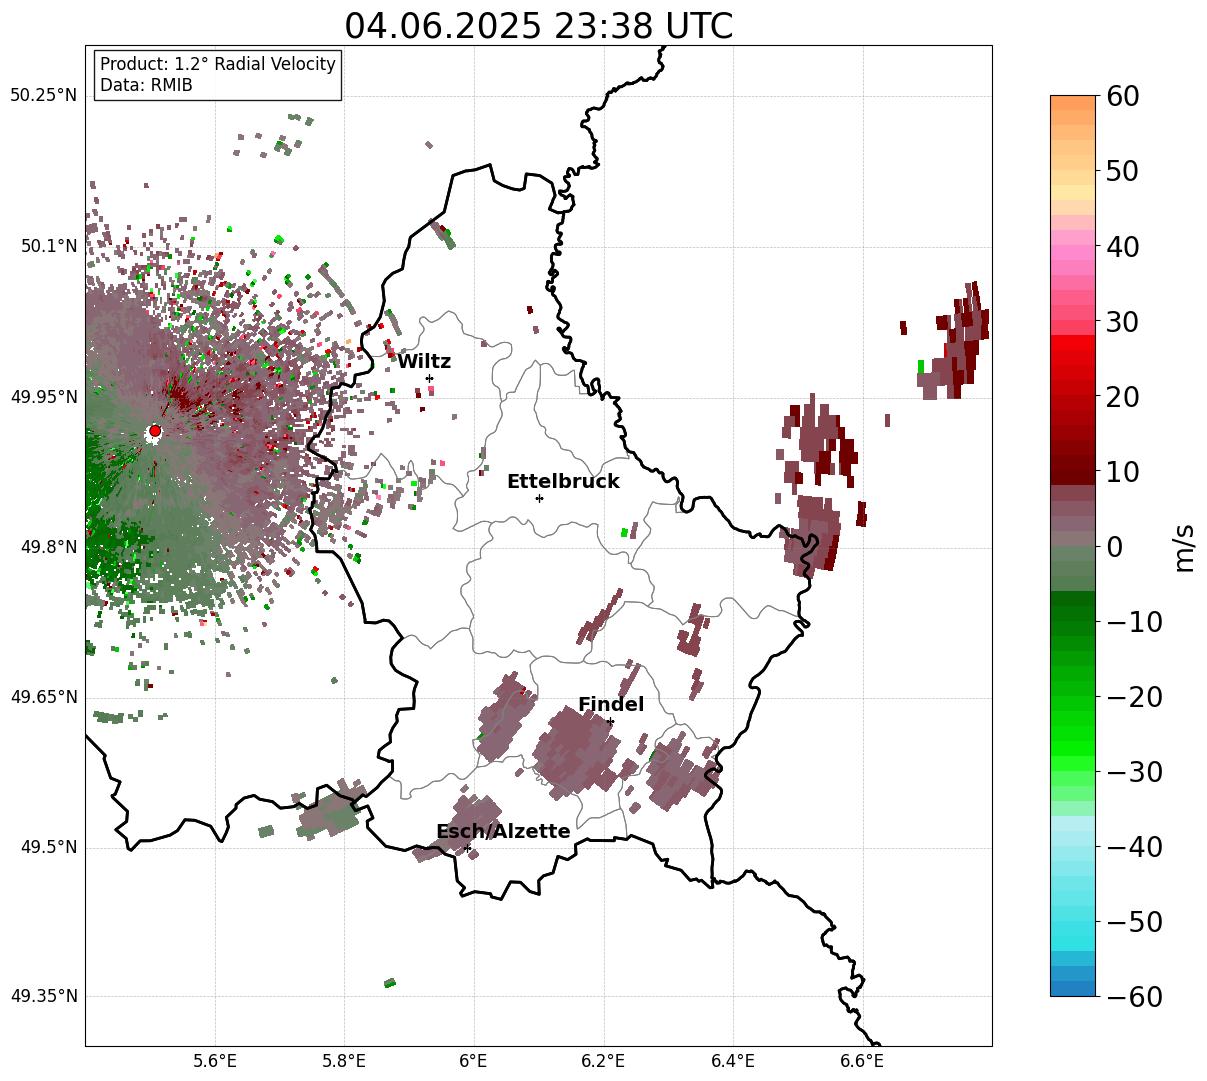The image size is (1207, 1081).
Task: Click the colorbar value 60
Action: click(1122, 96)
